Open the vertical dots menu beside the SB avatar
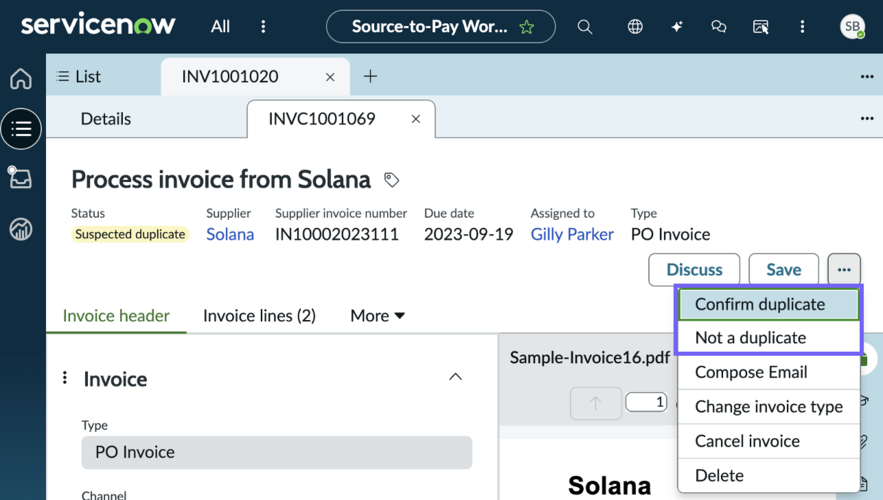Screen dimensions: 883x500 coord(802,26)
